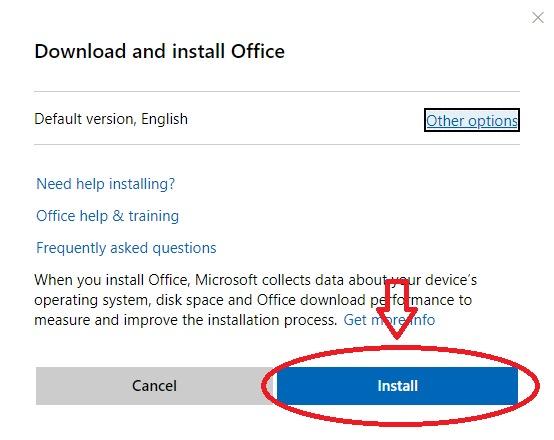Choose a different version via Other options

(x=472, y=120)
